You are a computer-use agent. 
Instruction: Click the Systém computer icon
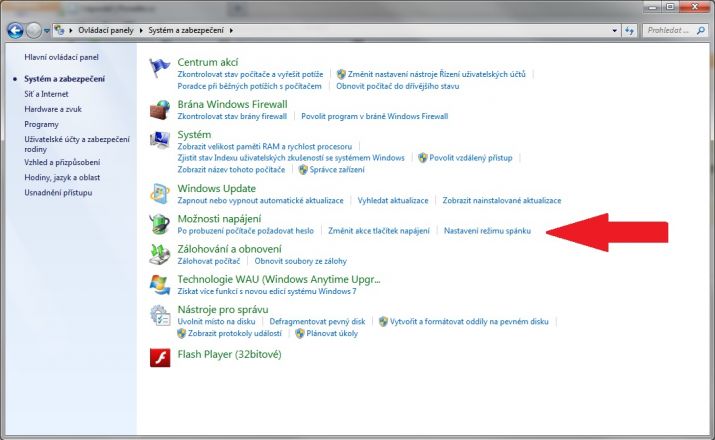click(160, 140)
